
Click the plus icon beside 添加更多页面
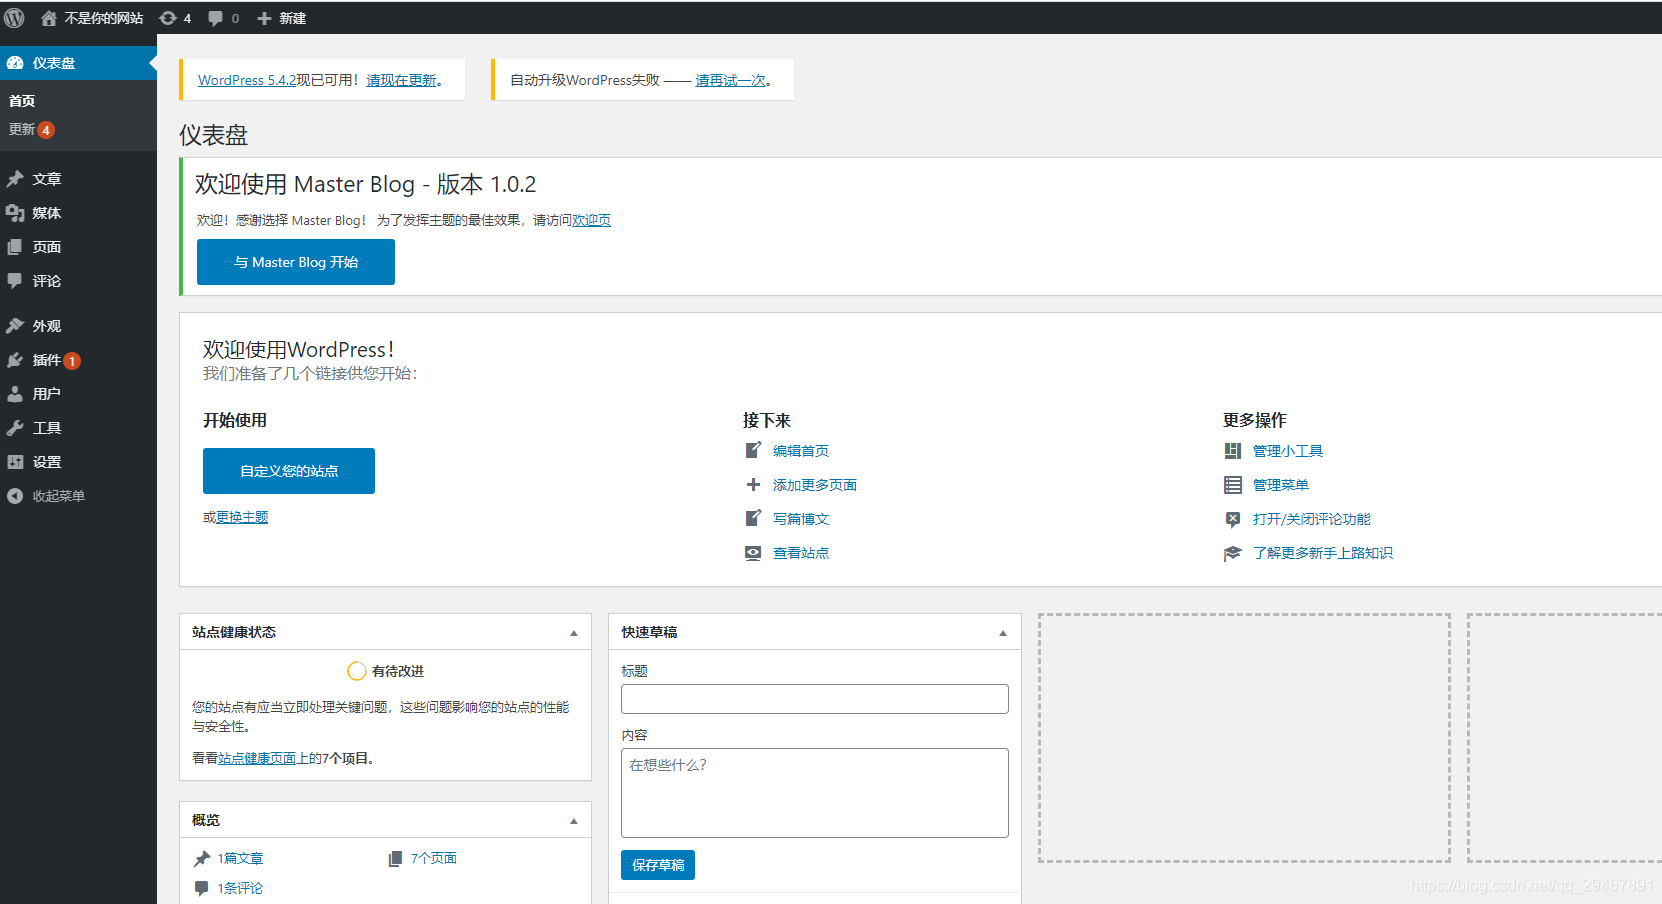(753, 485)
